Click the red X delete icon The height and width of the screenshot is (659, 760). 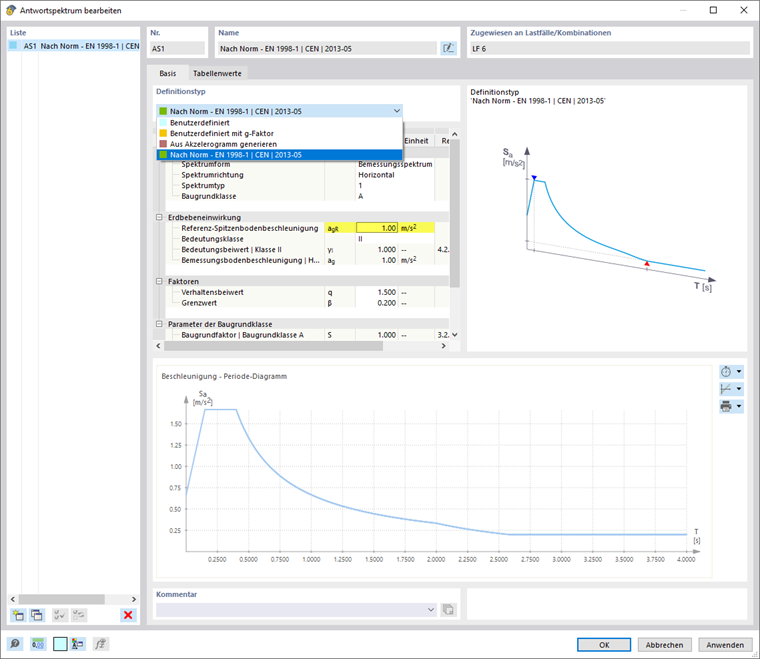click(x=128, y=615)
